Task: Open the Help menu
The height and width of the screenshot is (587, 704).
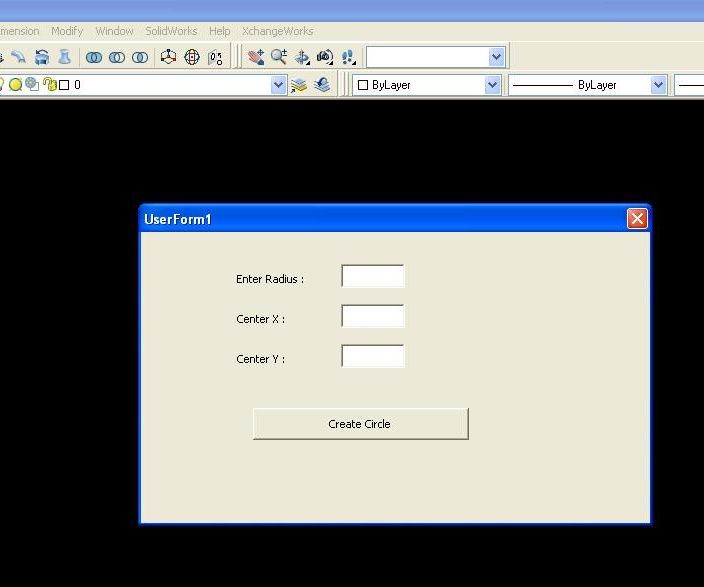Action: point(220,31)
